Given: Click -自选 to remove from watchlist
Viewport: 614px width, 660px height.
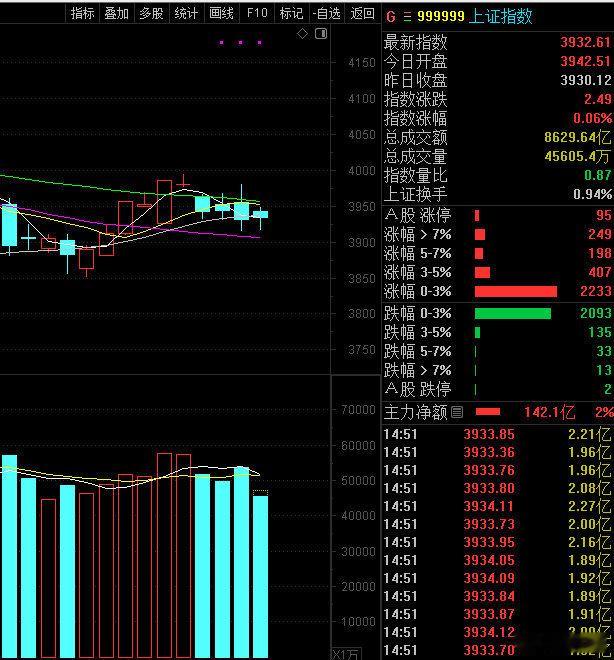Looking at the screenshot, I should [326, 13].
